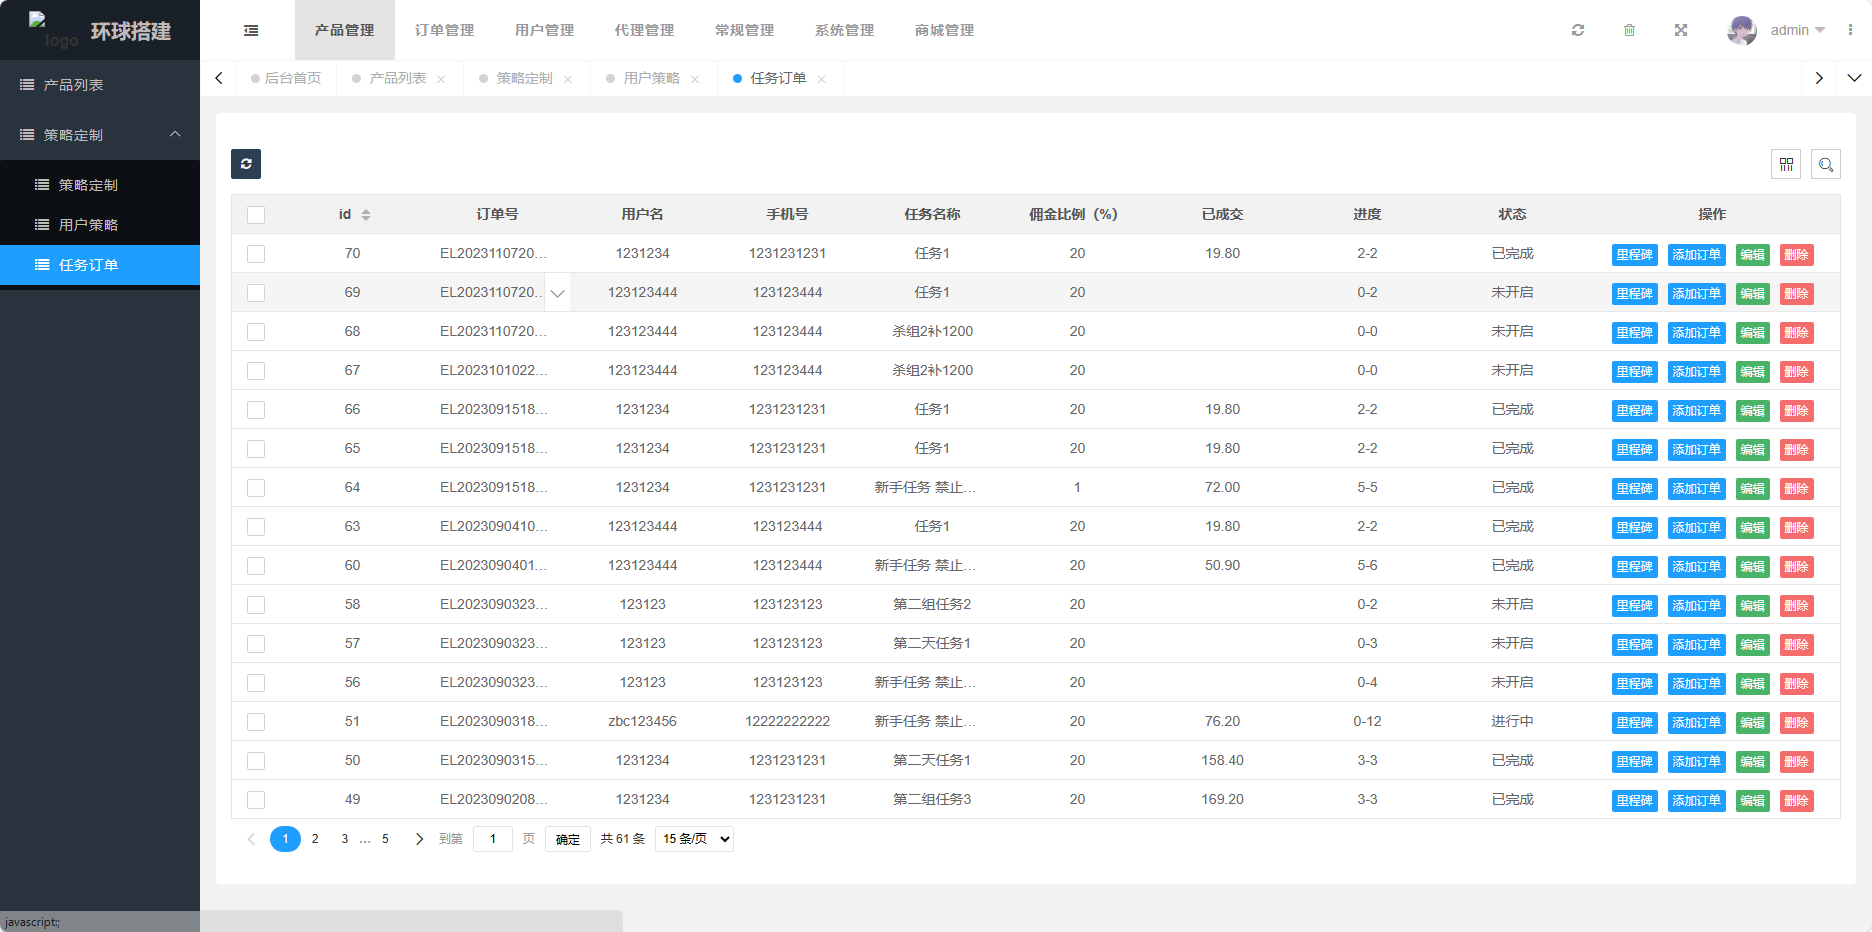This screenshot has height=932, width=1872.
Task: Expand the order number cell in row 69
Action: pos(558,293)
